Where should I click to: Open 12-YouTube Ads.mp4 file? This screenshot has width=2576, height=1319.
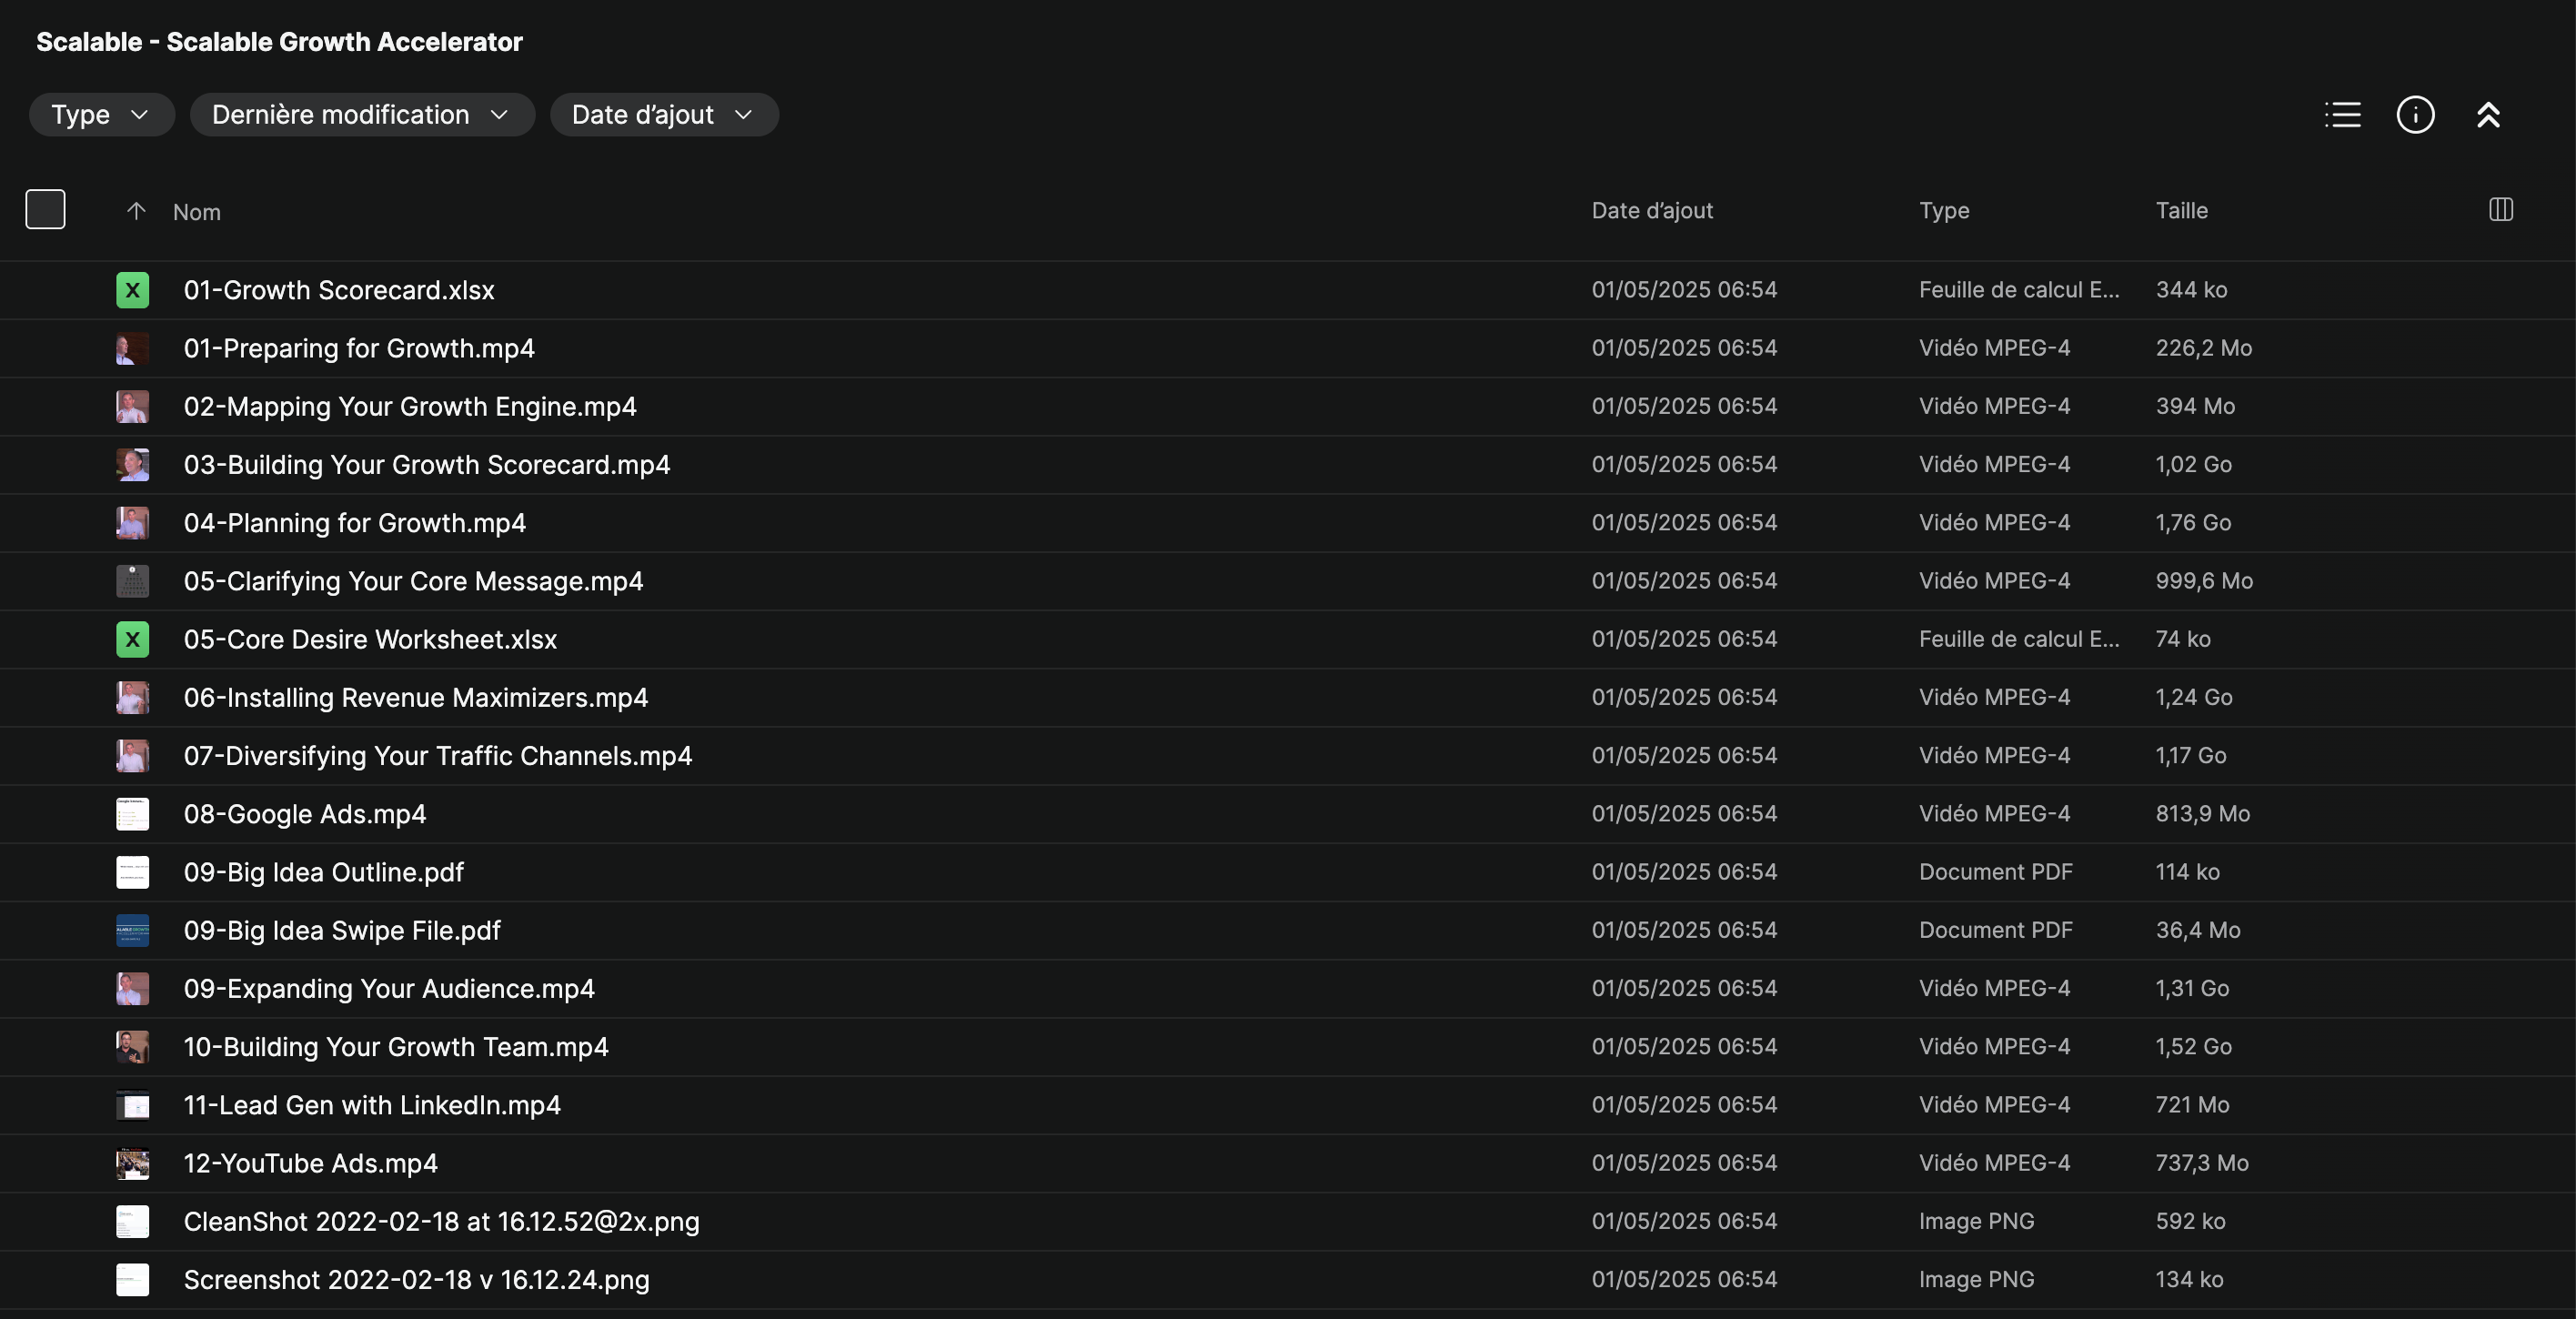click(x=310, y=1163)
